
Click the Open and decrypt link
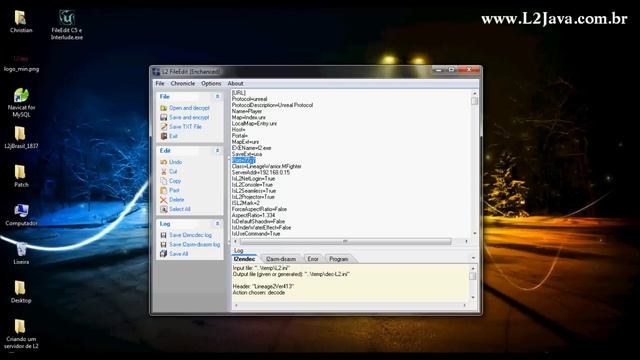189,108
